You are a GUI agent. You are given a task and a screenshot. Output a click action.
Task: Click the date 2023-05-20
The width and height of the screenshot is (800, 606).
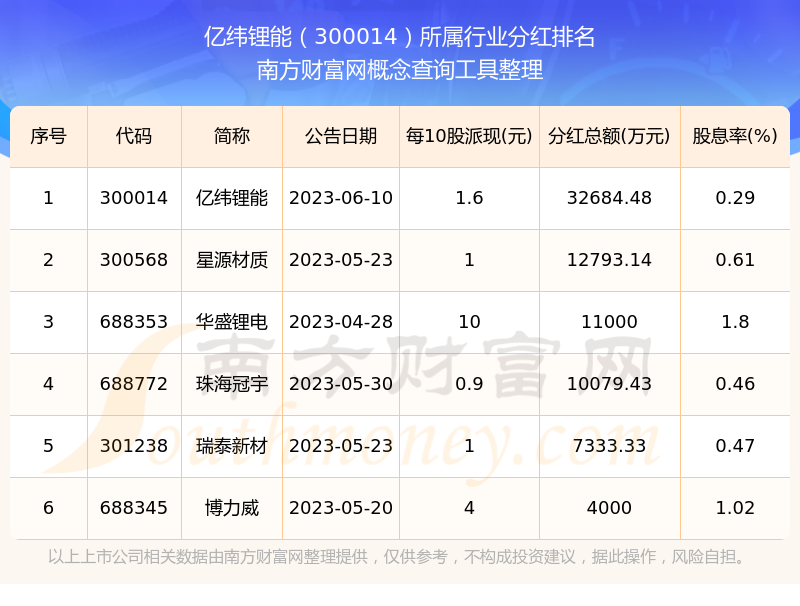click(x=341, y=508)
